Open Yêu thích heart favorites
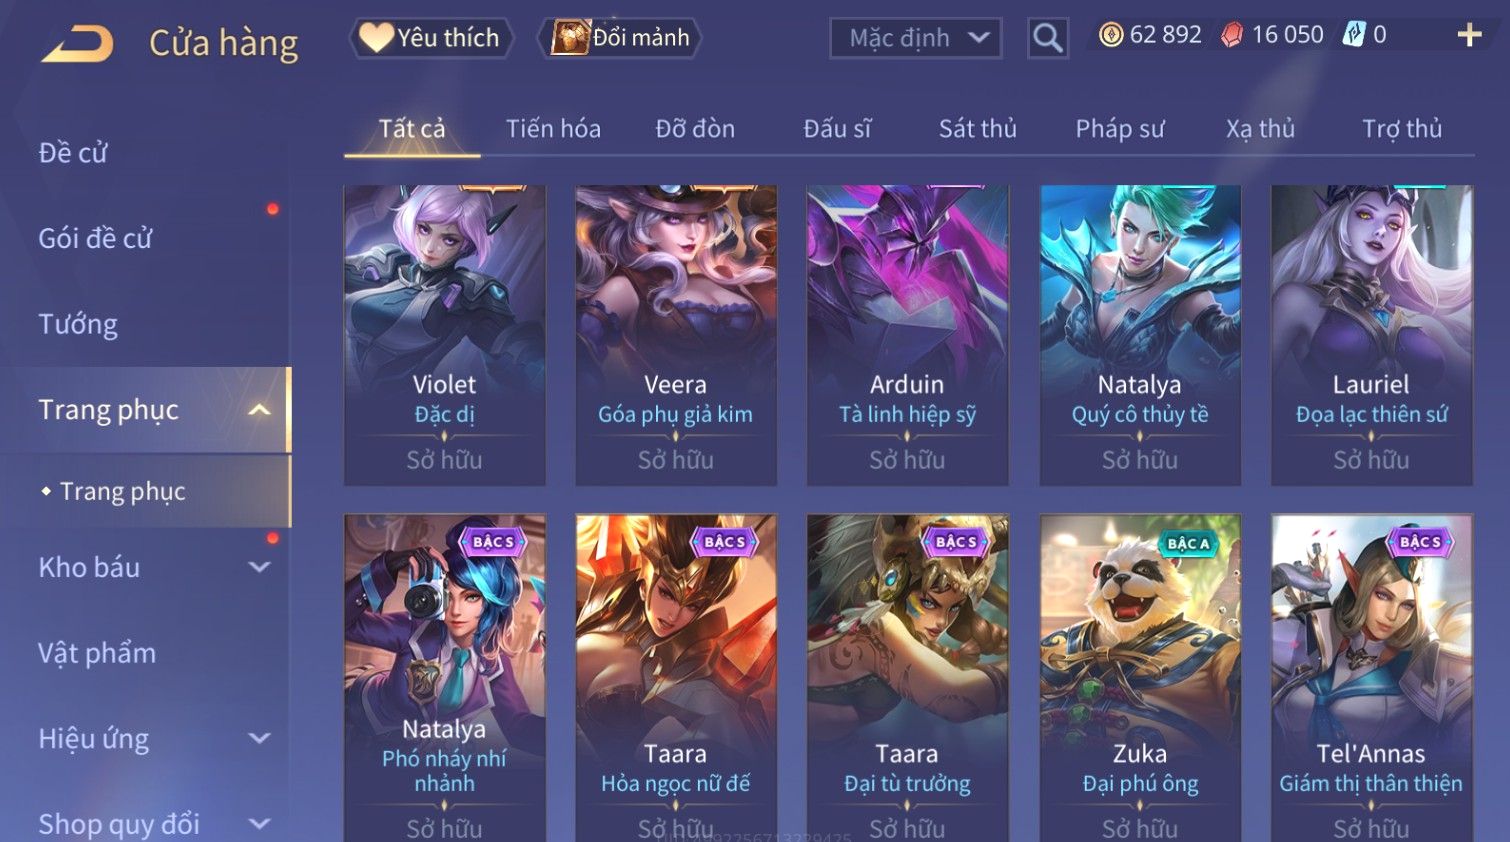This screenshot has width=1510, height=842. tap(430, 38)
